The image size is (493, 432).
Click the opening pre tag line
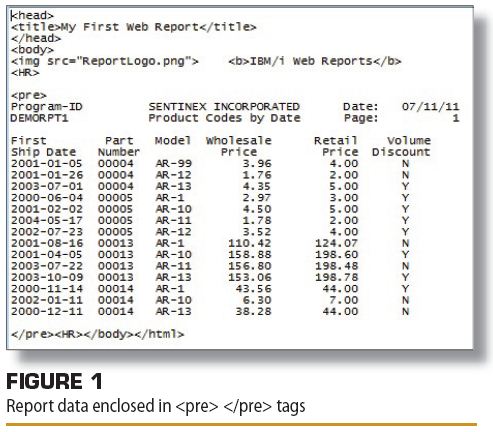[x=29, y=96]
